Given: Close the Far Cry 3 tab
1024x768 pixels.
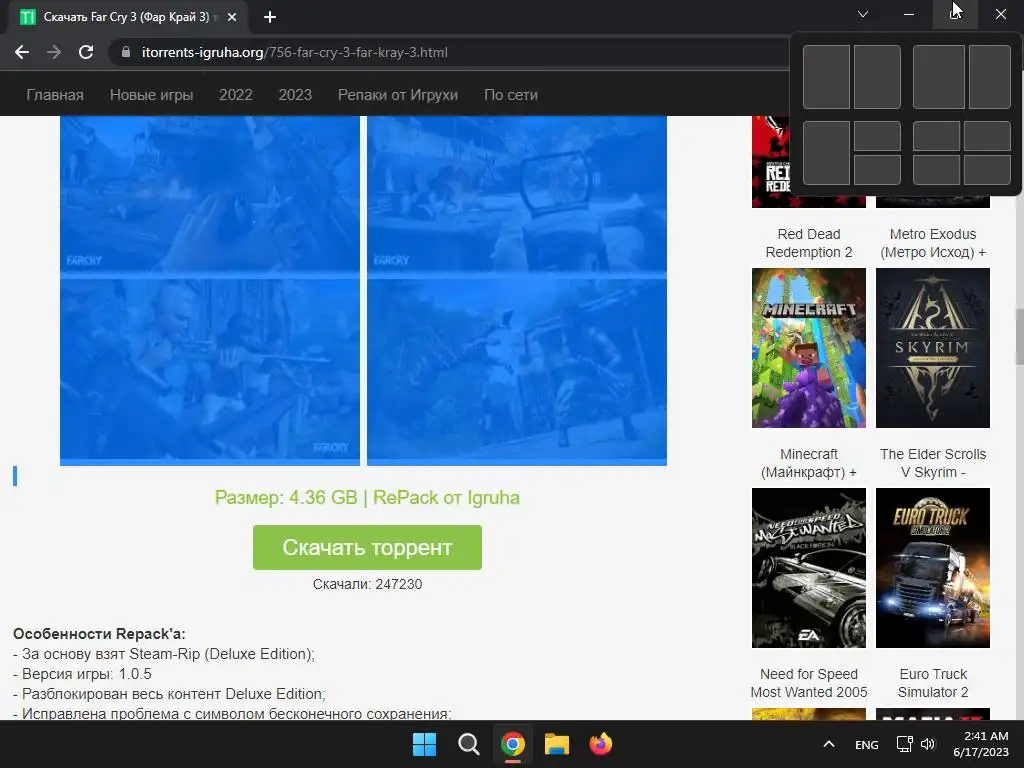Looking at the screenshot, I should (x=232, y=17).
